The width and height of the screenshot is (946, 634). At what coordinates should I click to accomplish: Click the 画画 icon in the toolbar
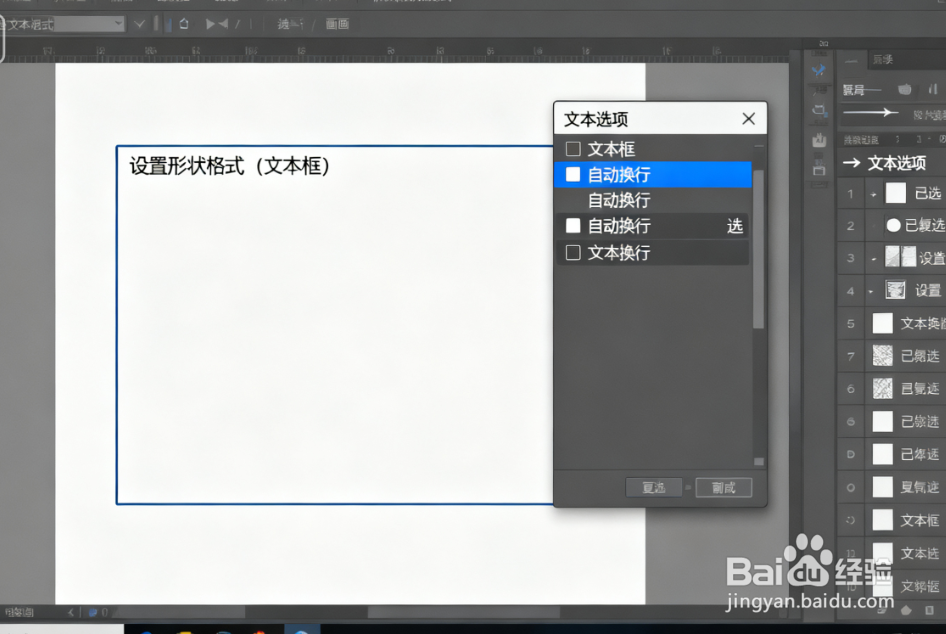pos(335,24)
